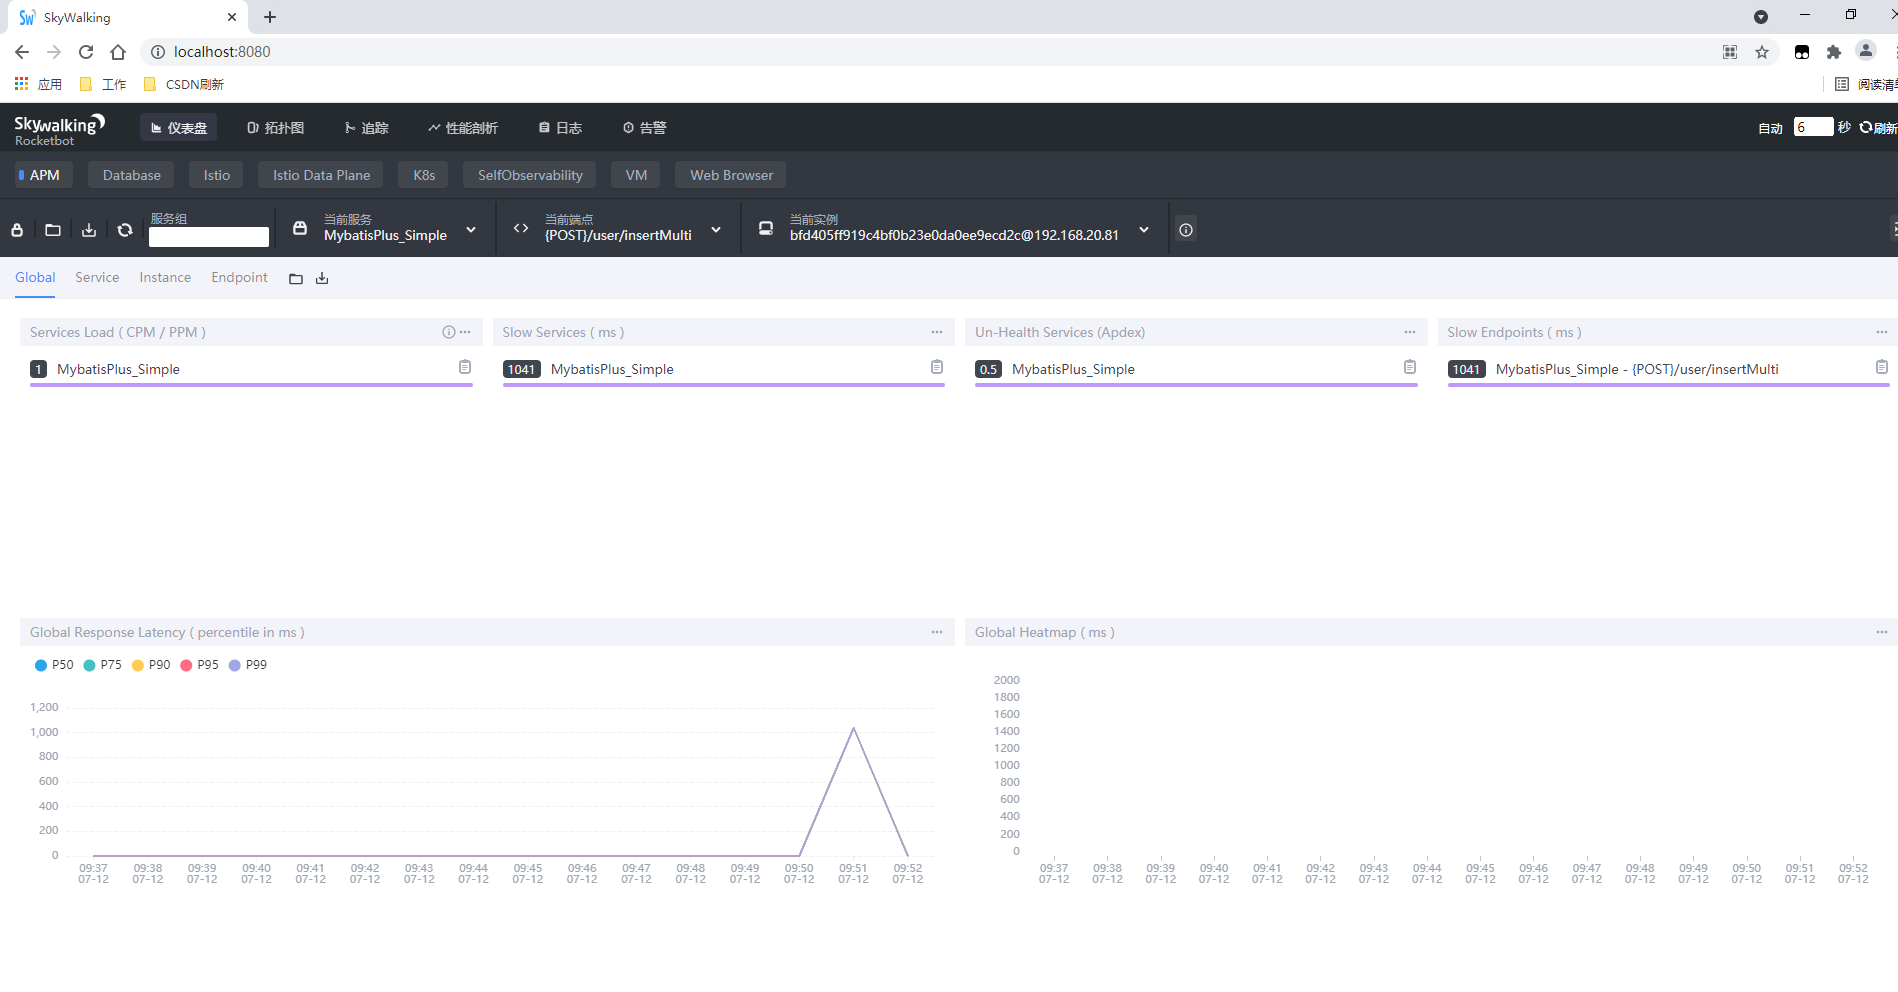
Task: Click the Skywalking Rocketbot logo
Action: 59,129
